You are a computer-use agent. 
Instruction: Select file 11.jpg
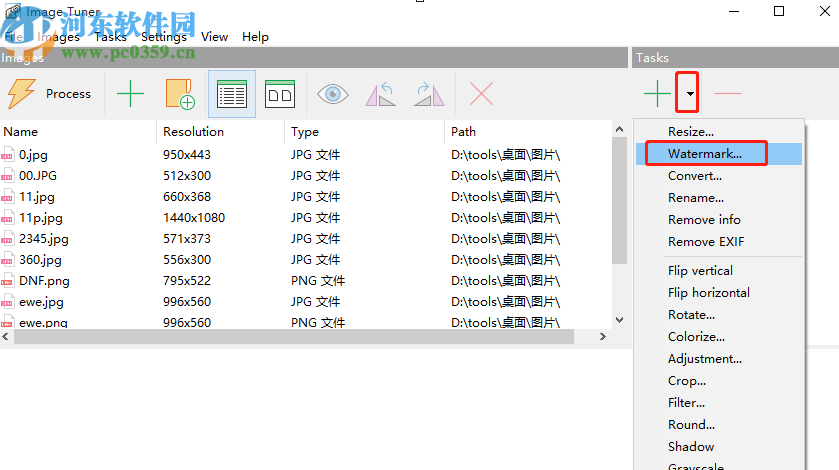tap(37, 196)
